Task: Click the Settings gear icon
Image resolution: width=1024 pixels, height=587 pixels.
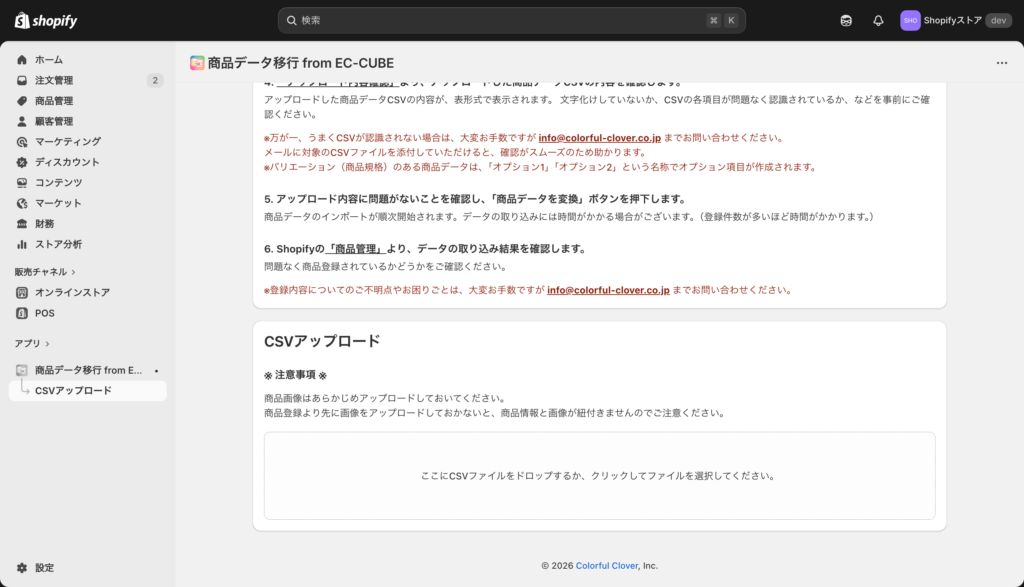Action: pos(22,567)
